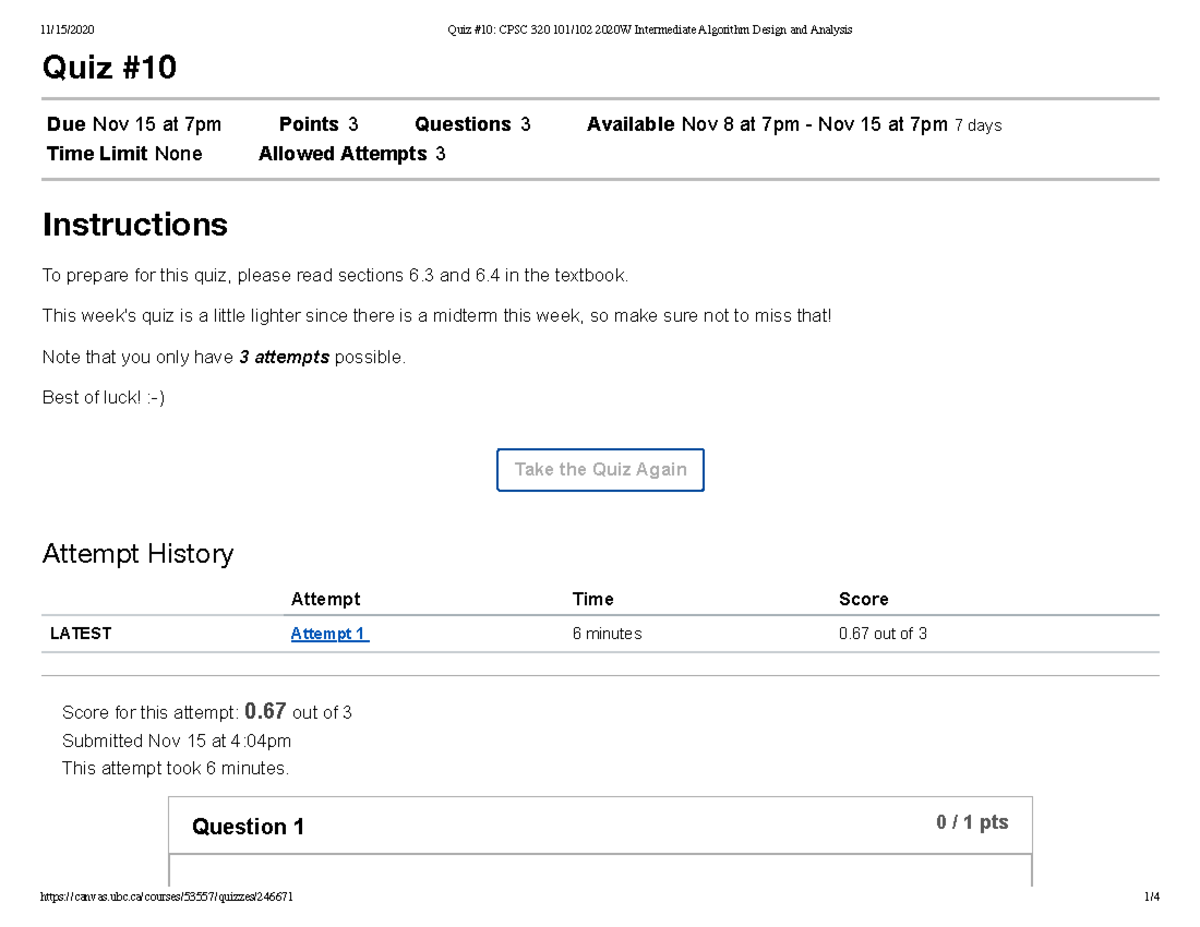Viewport: 1200px width, 927px height.
Task: Click the Attempt History heading
Action: pyautogui.click(x=137, y=554)
